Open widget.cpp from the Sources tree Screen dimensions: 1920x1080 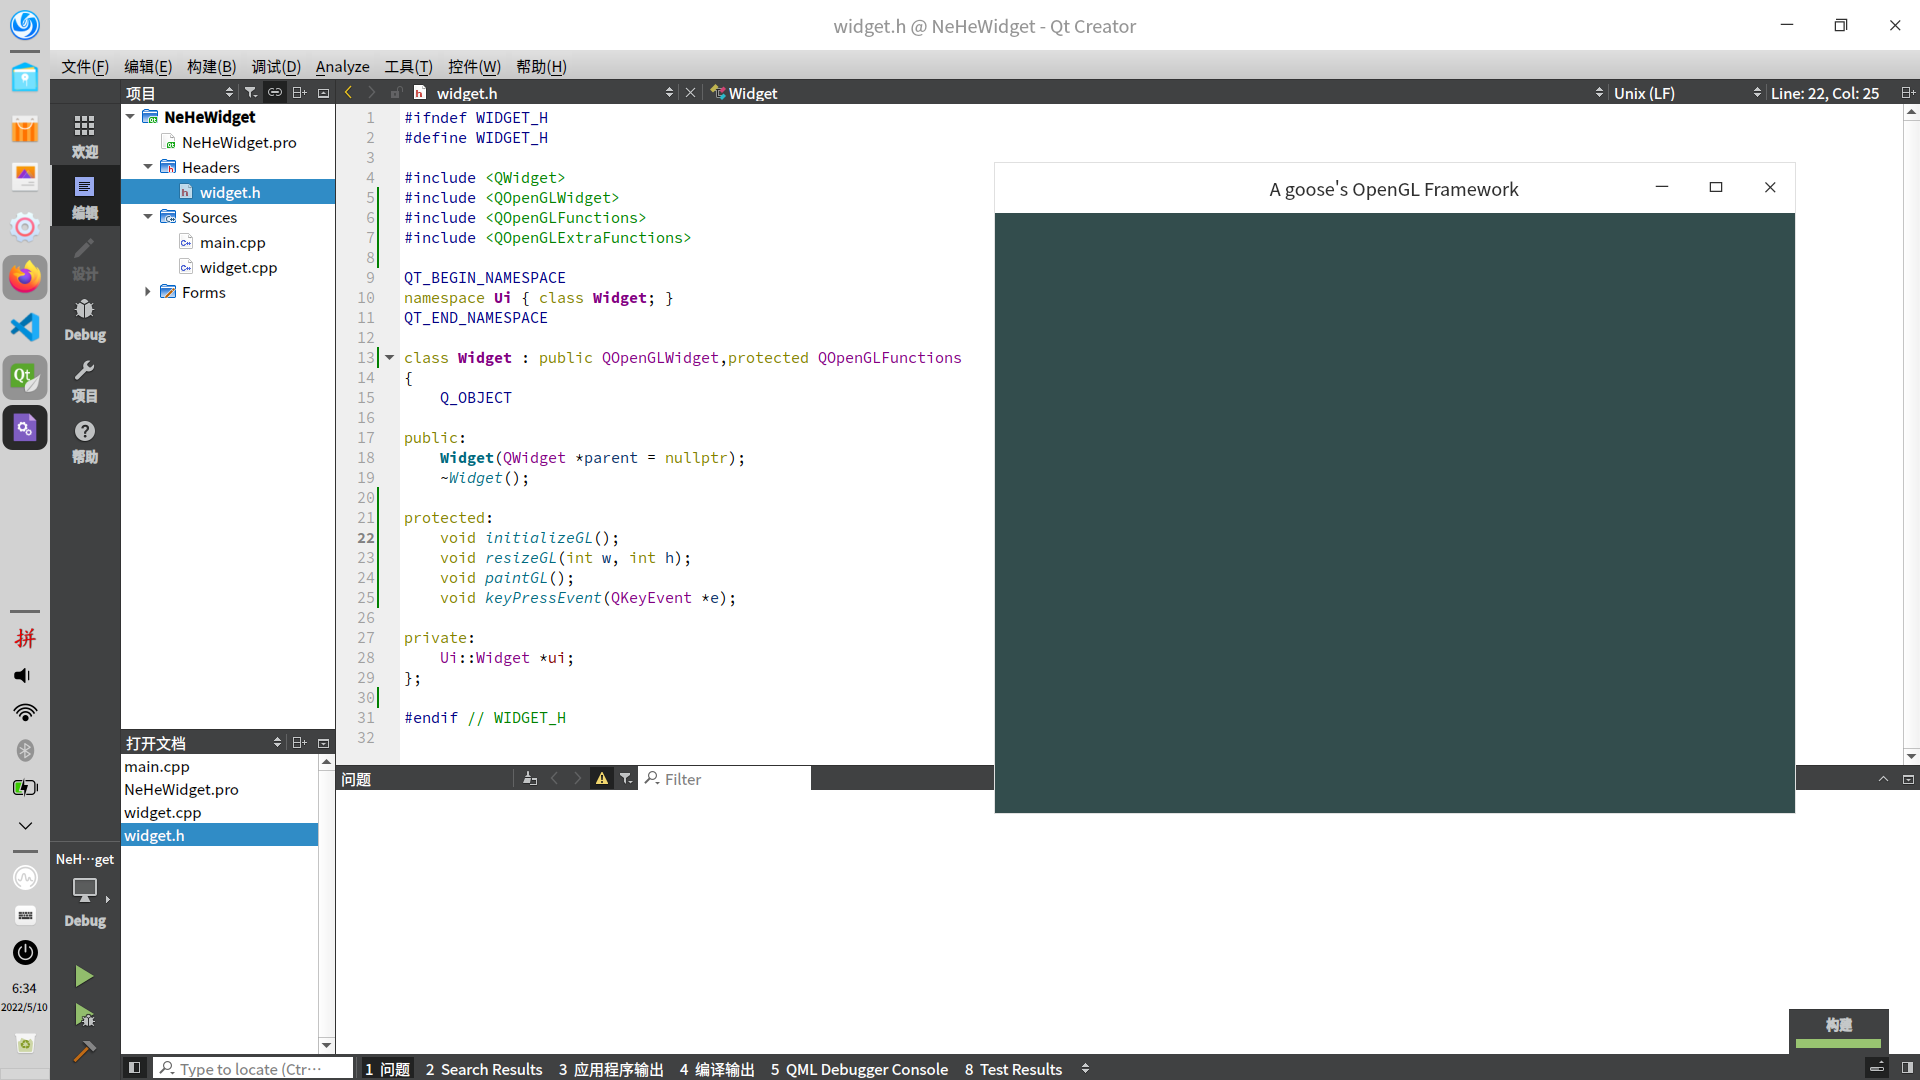click(x=238, y=267)
